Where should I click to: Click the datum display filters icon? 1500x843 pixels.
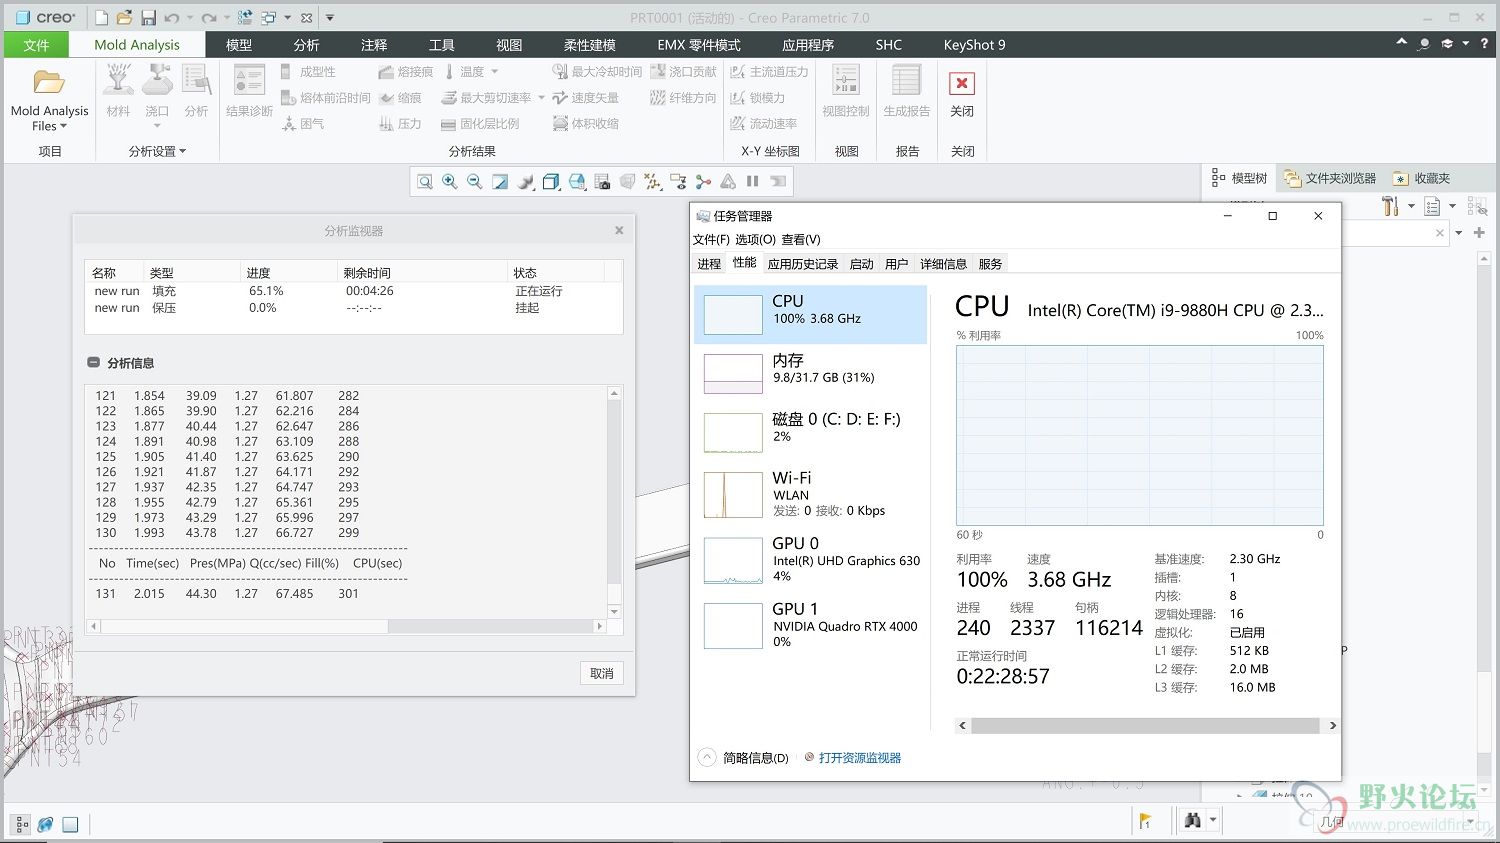(x=653, y=181)
